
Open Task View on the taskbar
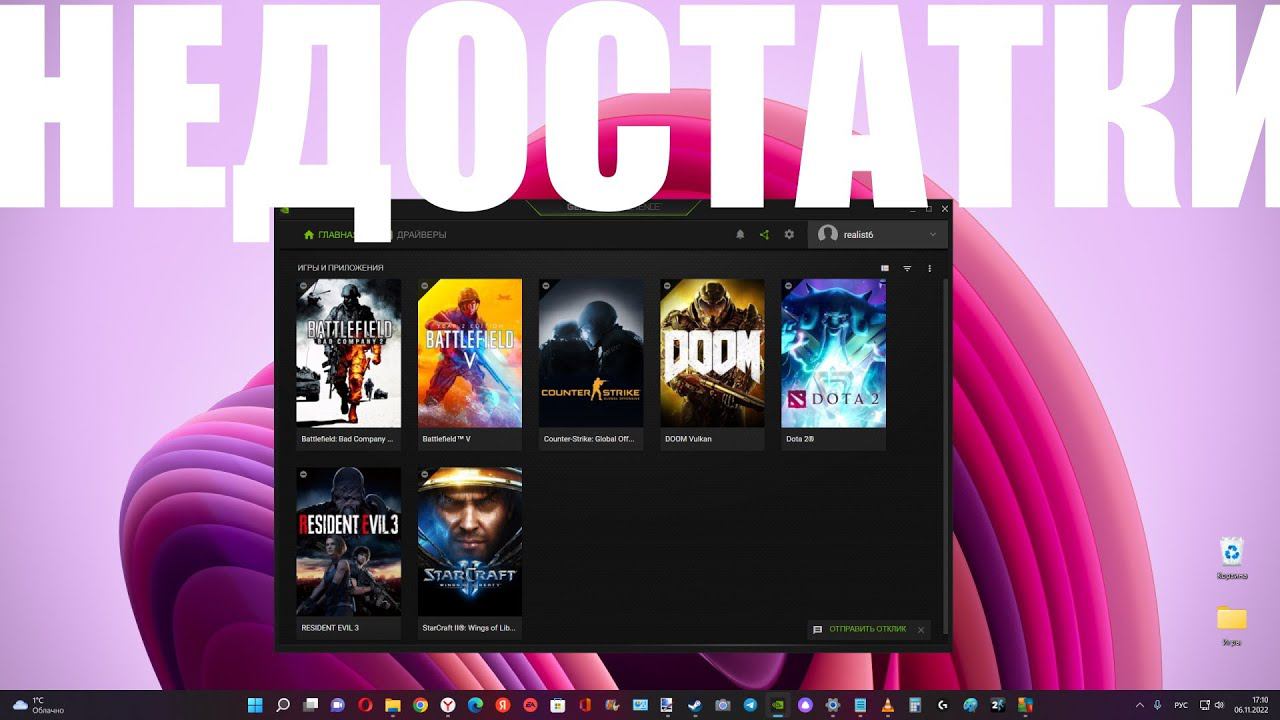[x=311, y=705]
